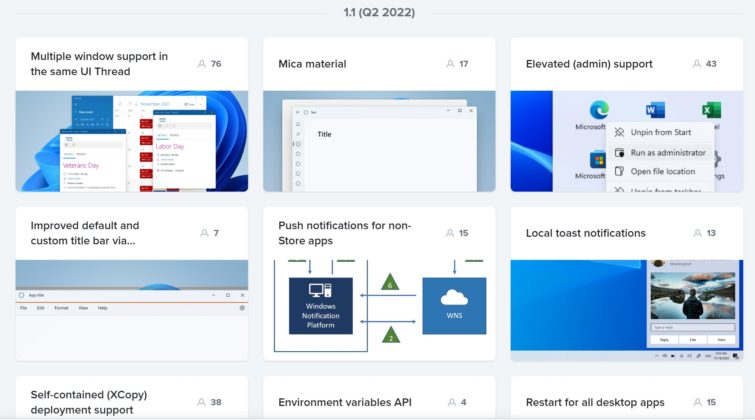Click the Word icon in the admin support image
Viewport: 755px width, 420px height.
pos(656,109)
